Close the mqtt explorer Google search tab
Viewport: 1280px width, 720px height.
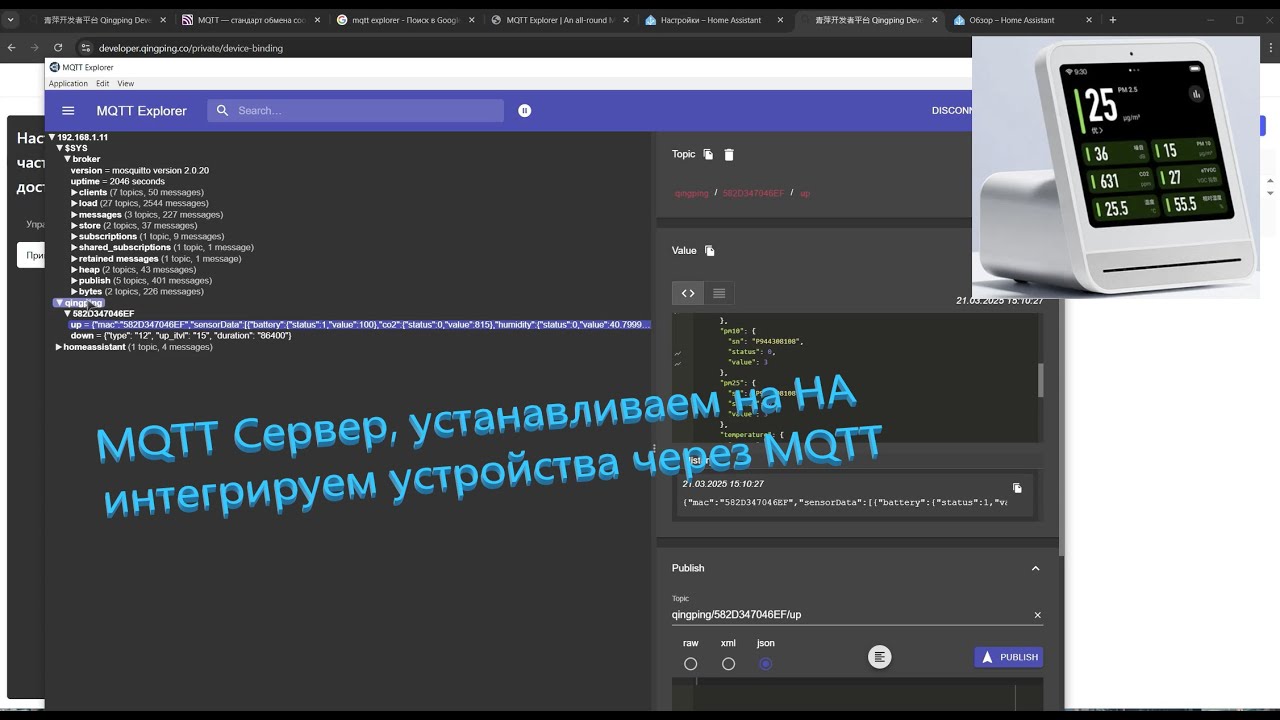(474, 20)
